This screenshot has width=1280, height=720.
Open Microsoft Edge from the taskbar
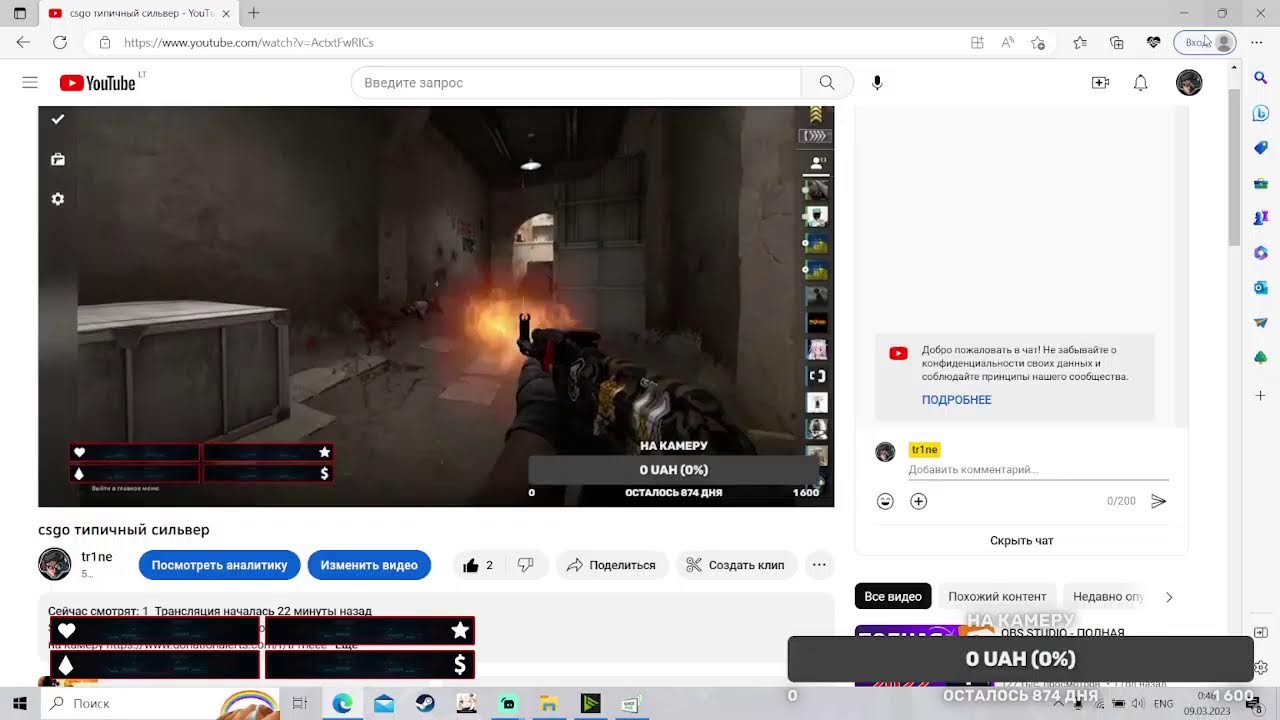pos(342,704)
